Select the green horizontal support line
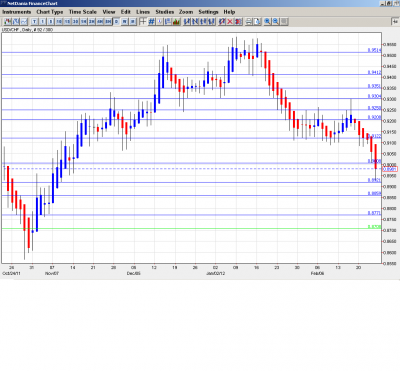 click(x=192, y=229)
